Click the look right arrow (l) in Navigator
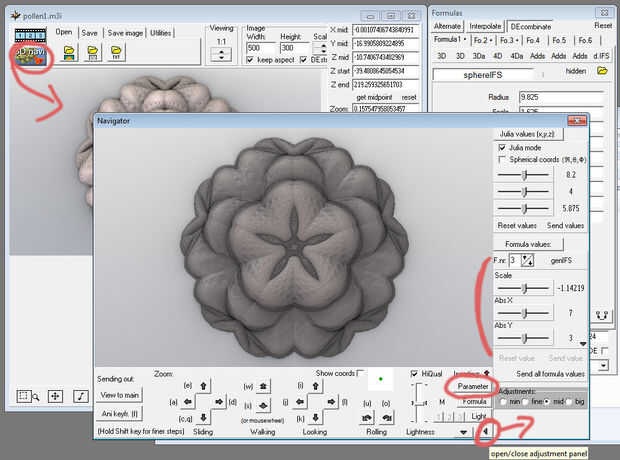 [331, 401]
